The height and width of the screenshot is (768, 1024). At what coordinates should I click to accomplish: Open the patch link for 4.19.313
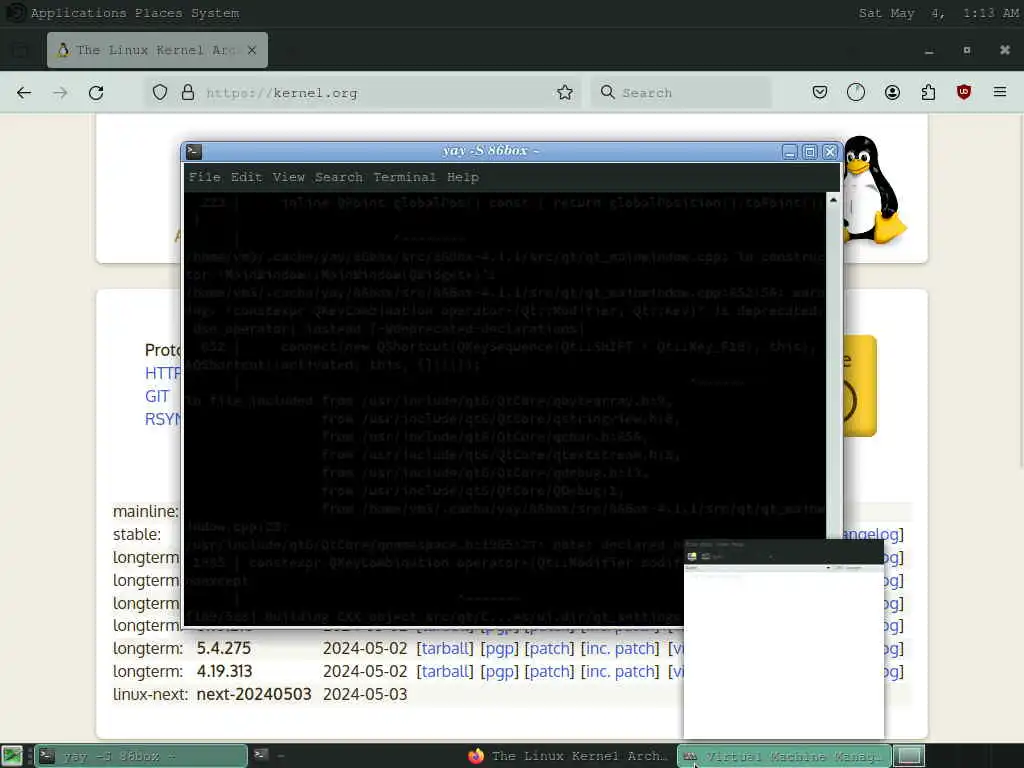click(x=549, y=671)
